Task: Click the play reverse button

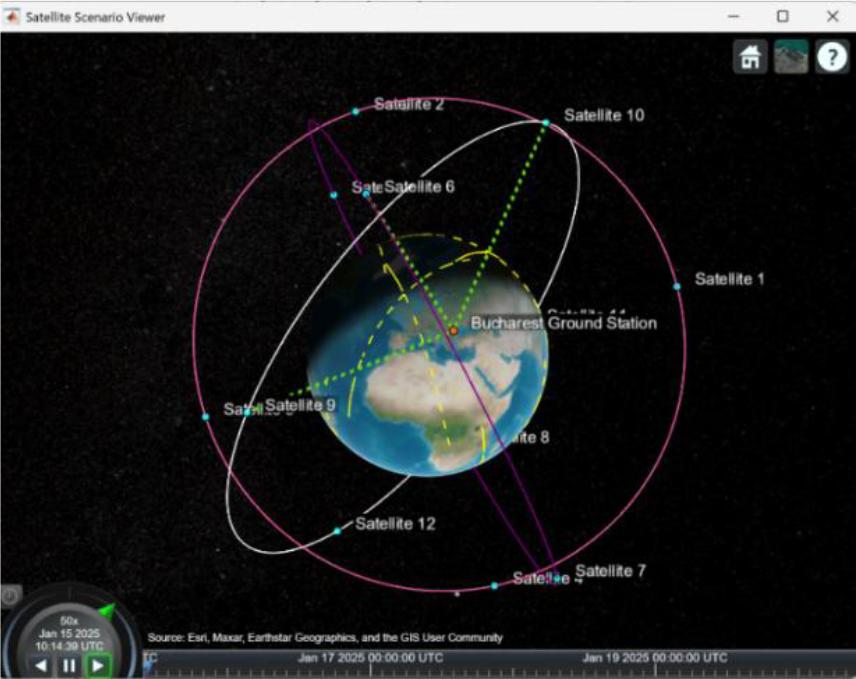Action: [x=40, y=665]
